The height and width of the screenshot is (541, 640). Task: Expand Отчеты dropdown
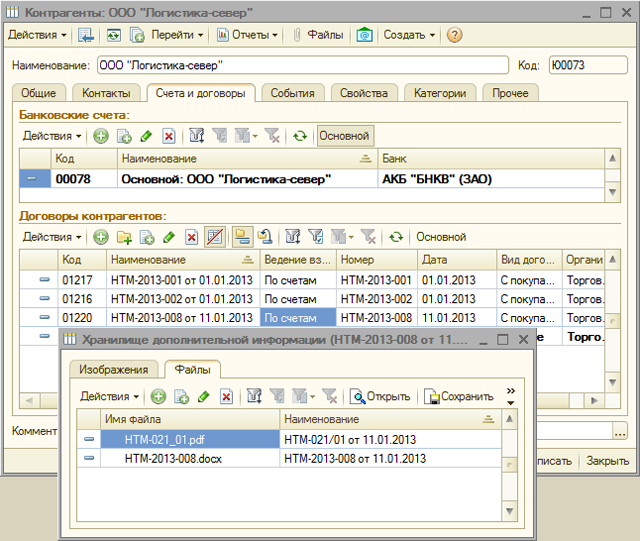247,35
